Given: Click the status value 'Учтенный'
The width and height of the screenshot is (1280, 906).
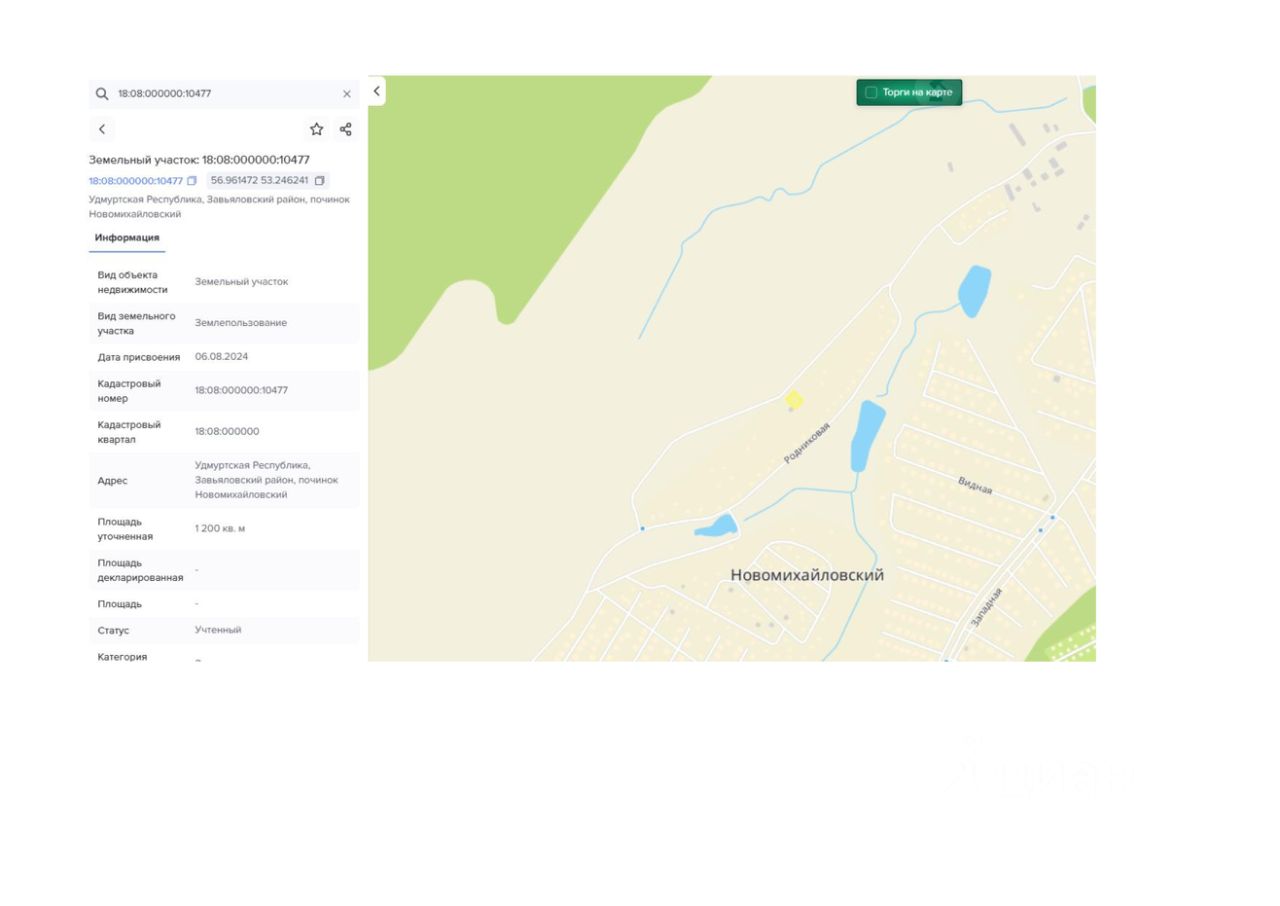Looking at the screenshot, I should click(x=218, y=630).
